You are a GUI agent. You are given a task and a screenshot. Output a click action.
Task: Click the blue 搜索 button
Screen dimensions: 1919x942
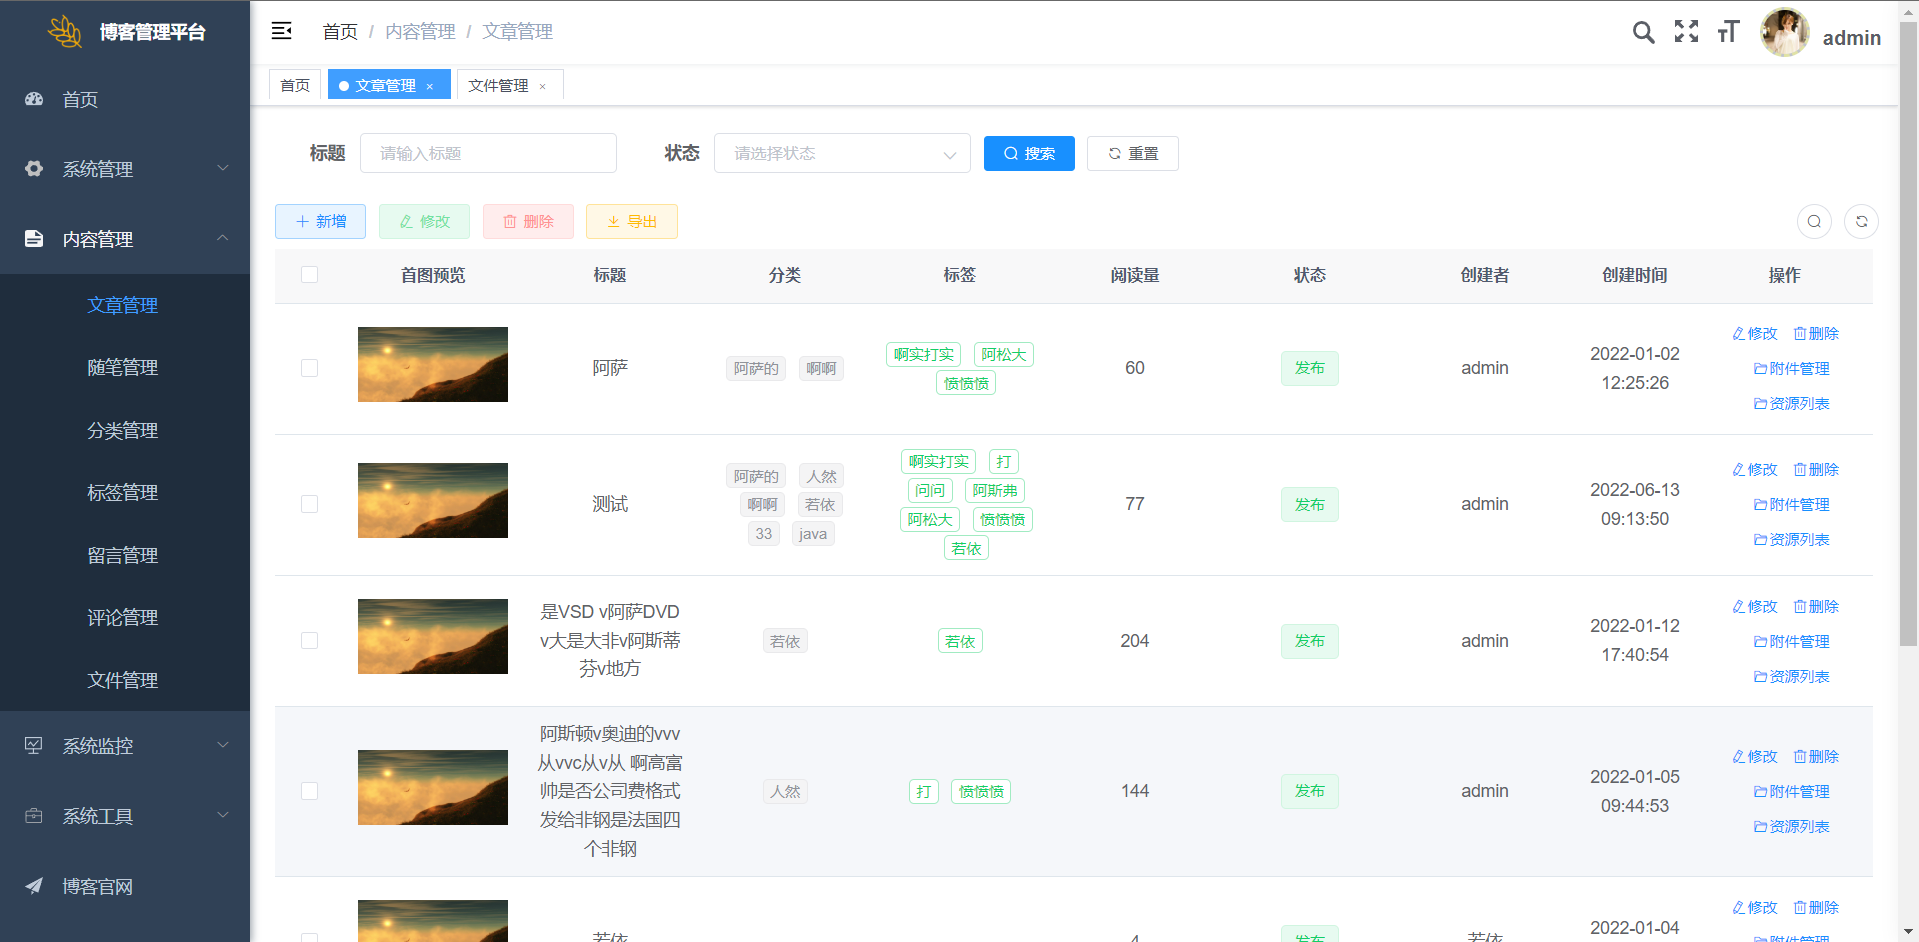(1028, 154)
